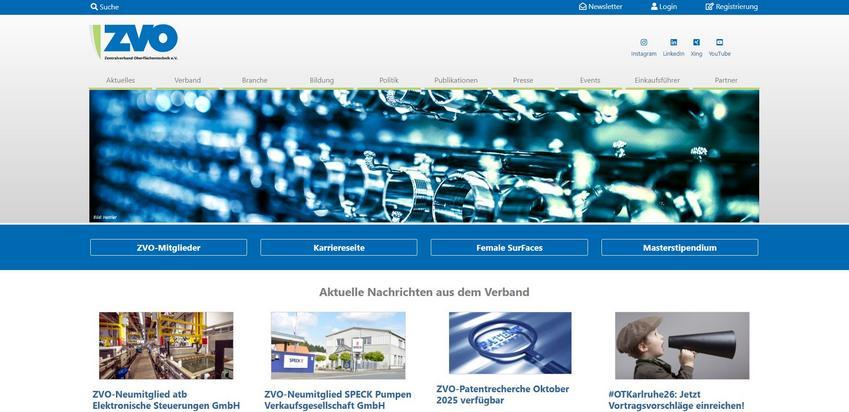
Task: Click the Registrierung text link
Action: tap(737, 6)
